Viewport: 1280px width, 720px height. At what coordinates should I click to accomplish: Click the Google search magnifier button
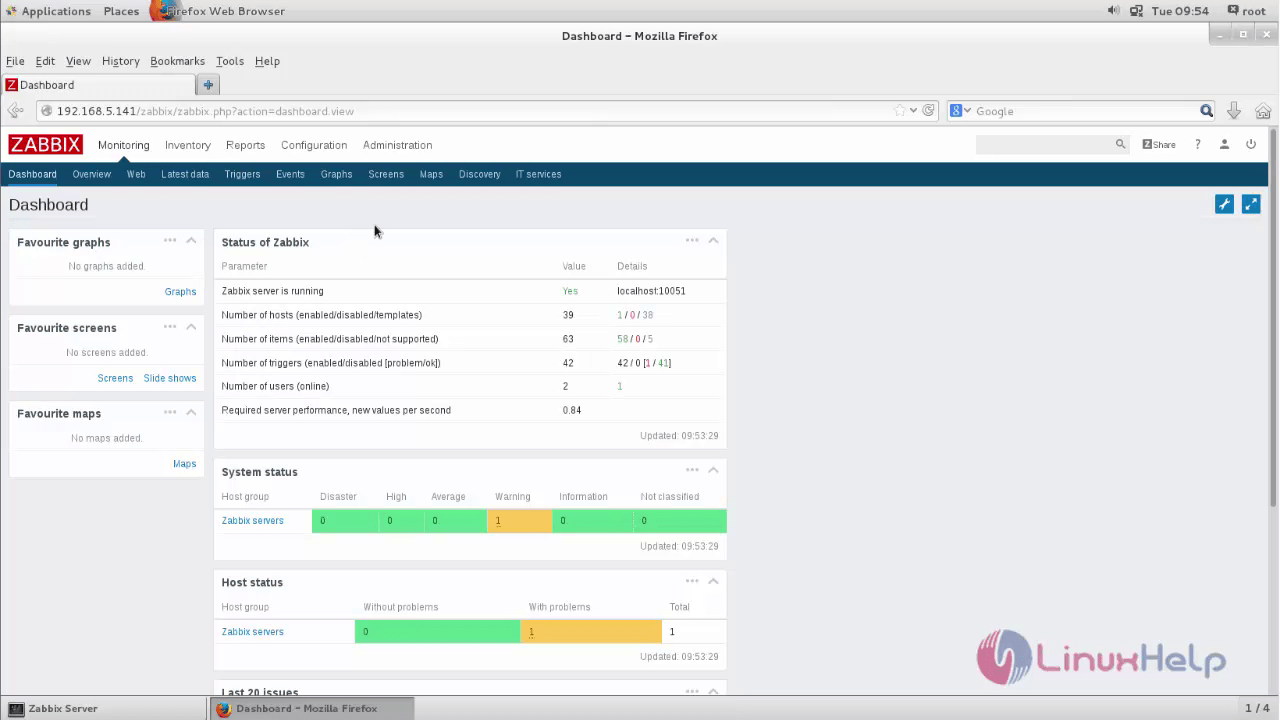[1206, 111]
